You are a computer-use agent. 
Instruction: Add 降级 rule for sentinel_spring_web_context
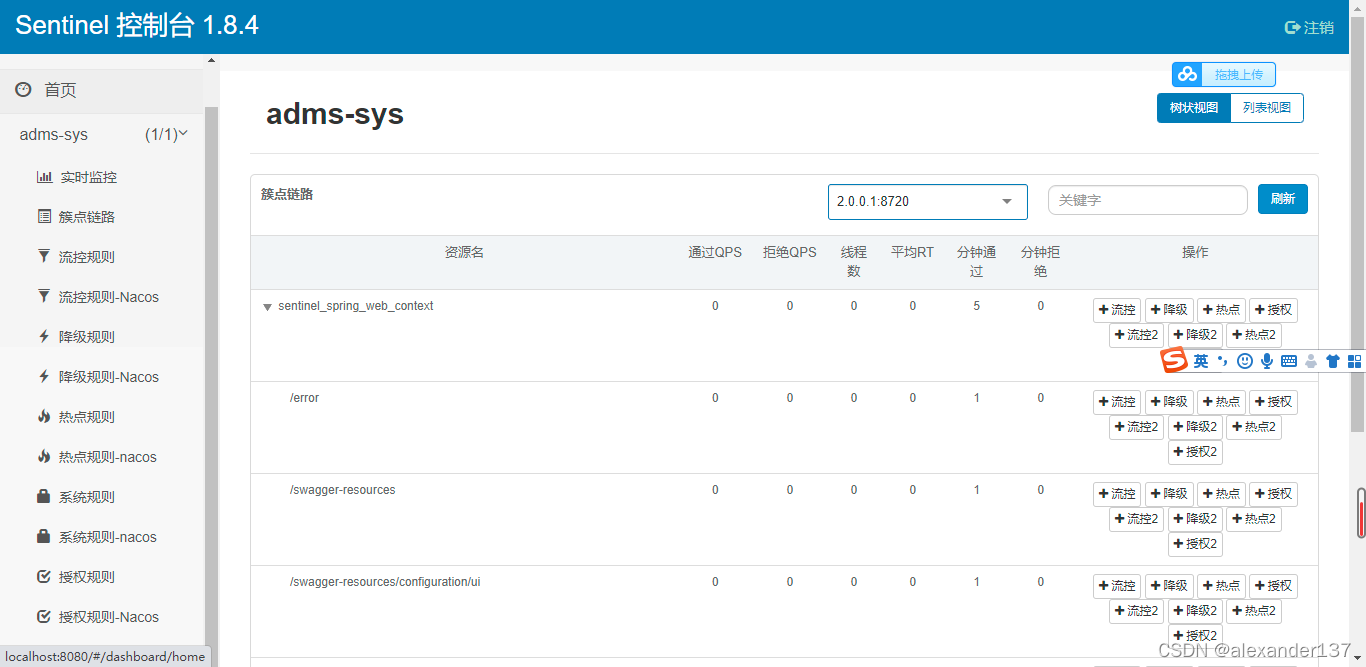tap(1169, 310)
